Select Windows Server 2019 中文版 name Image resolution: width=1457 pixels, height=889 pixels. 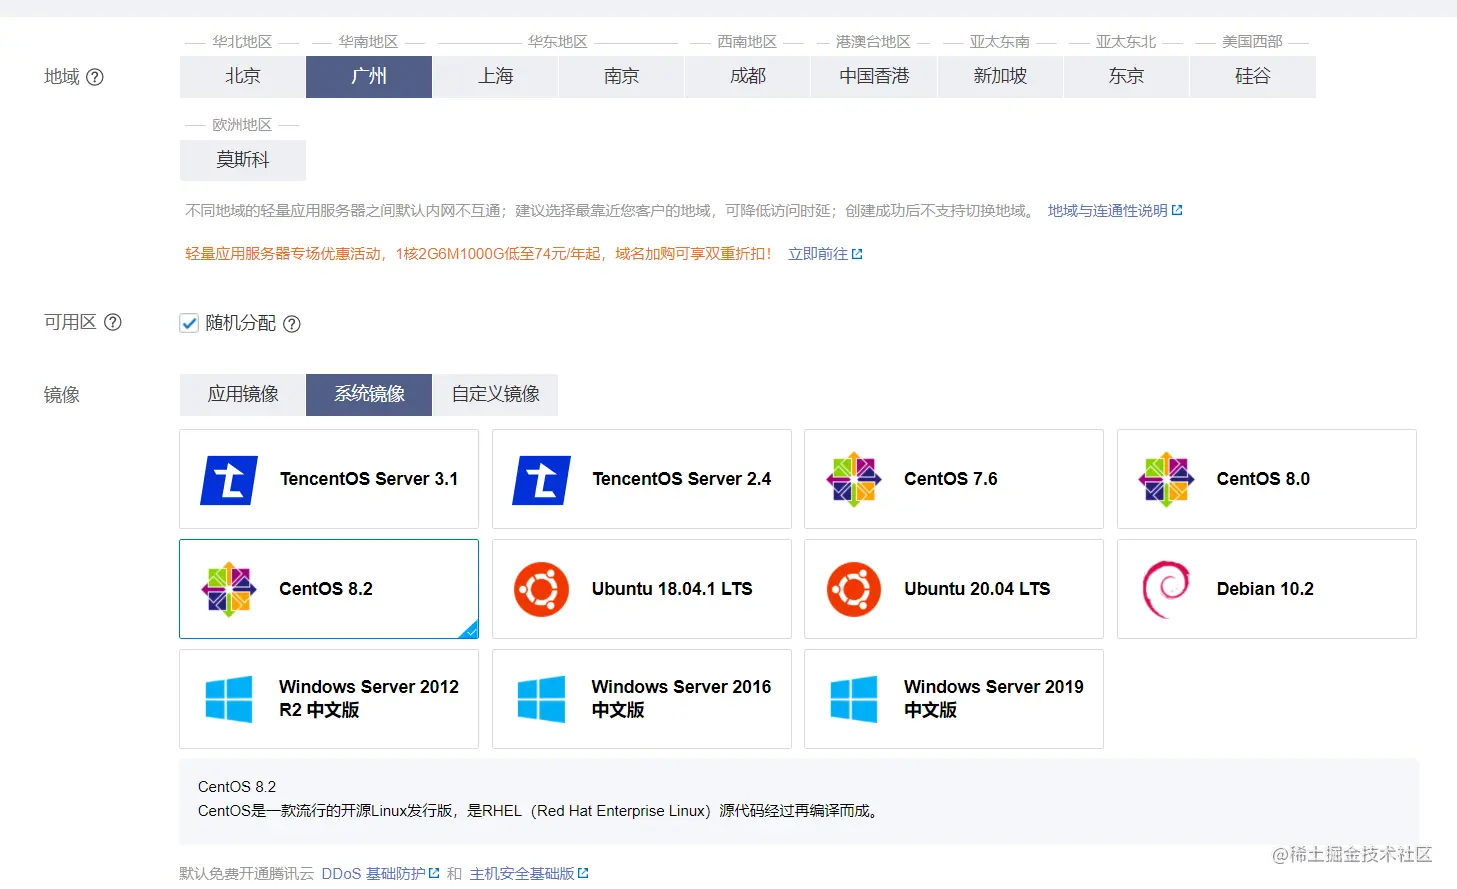pos(994,698)
